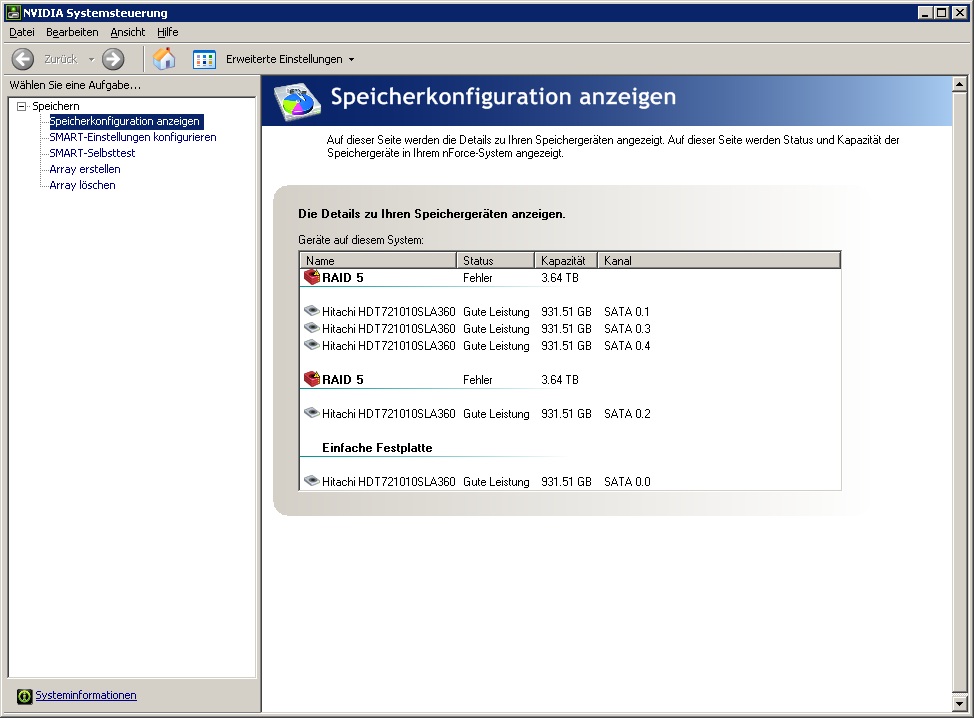Click the NVIDIA title bar application icon
Image resolution: width=975 pixels, height=718 pixels.
click(13, 12)
